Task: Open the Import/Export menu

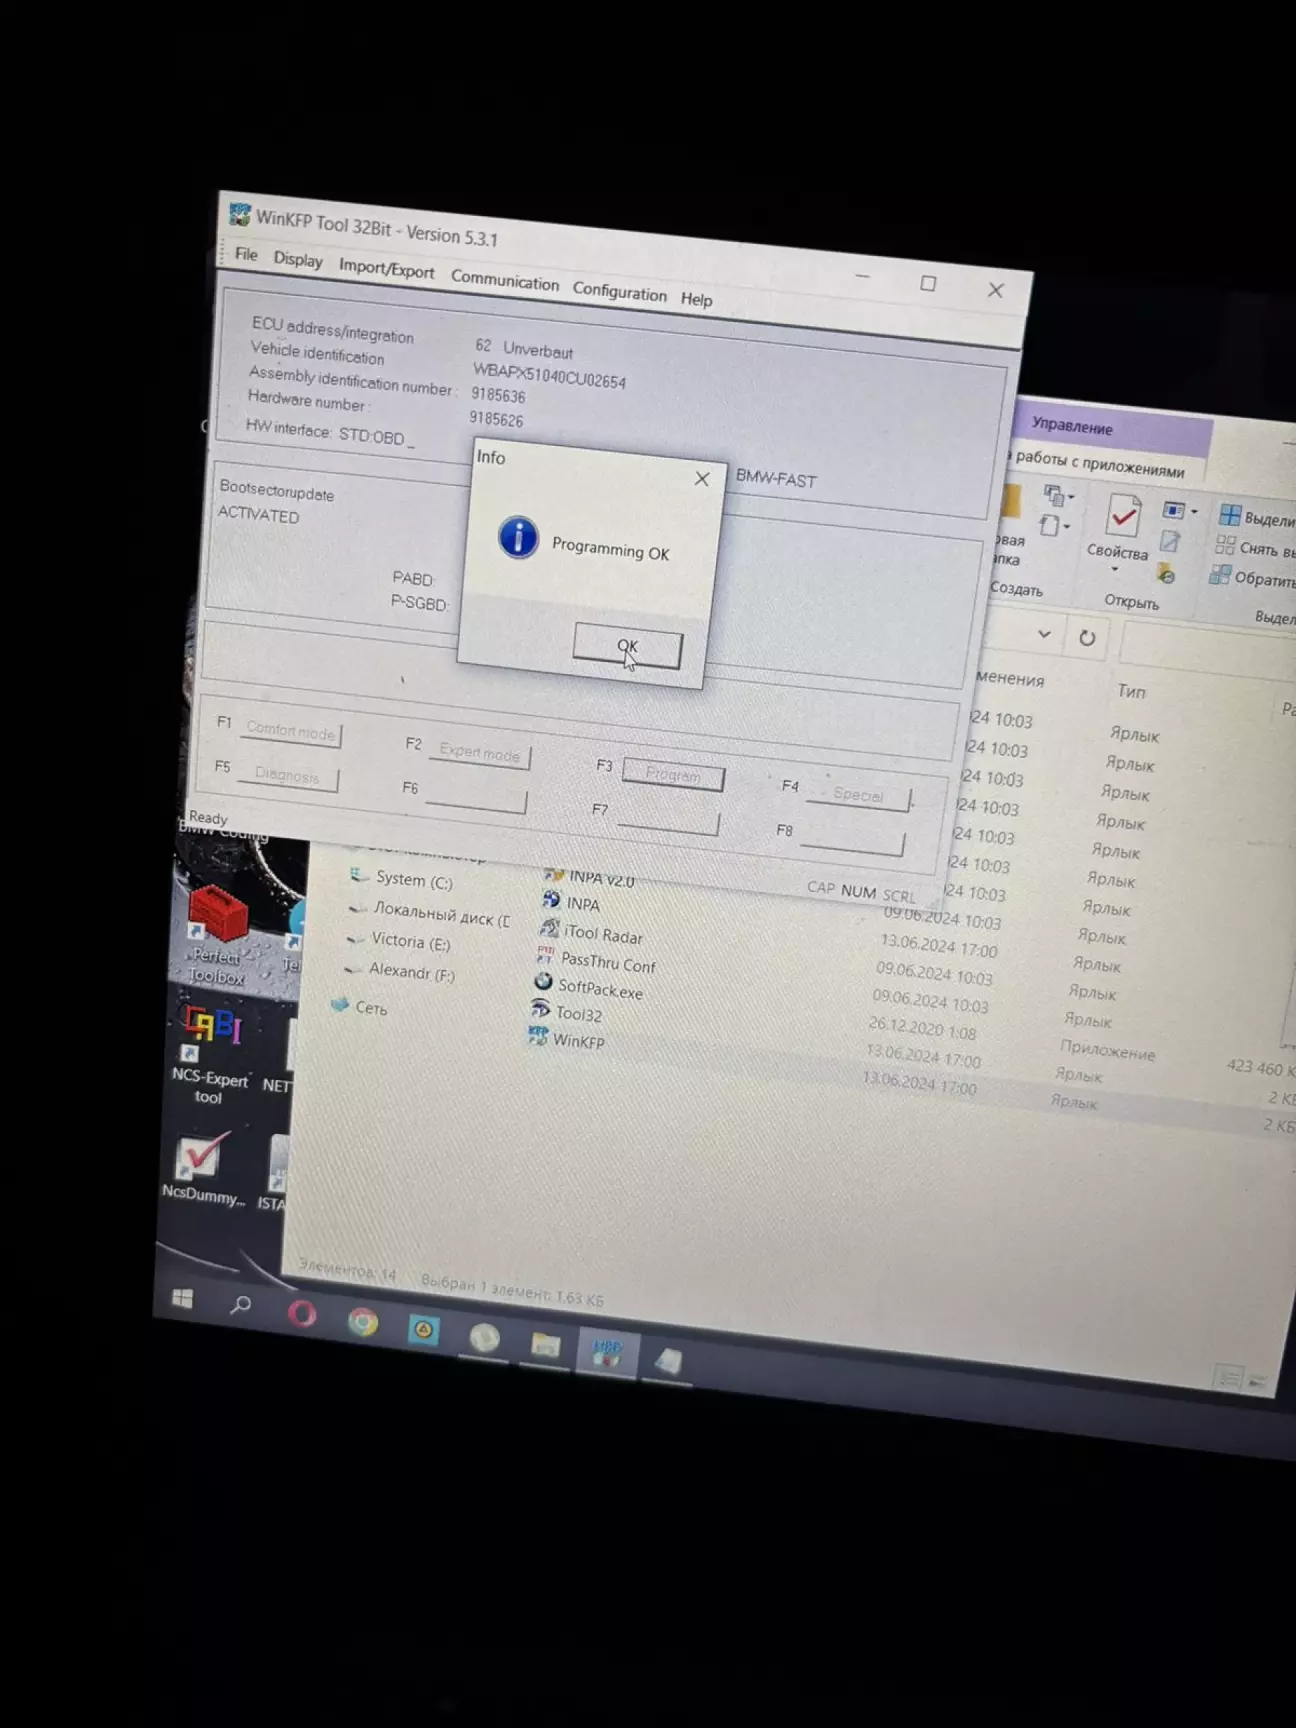Action: 386,269
